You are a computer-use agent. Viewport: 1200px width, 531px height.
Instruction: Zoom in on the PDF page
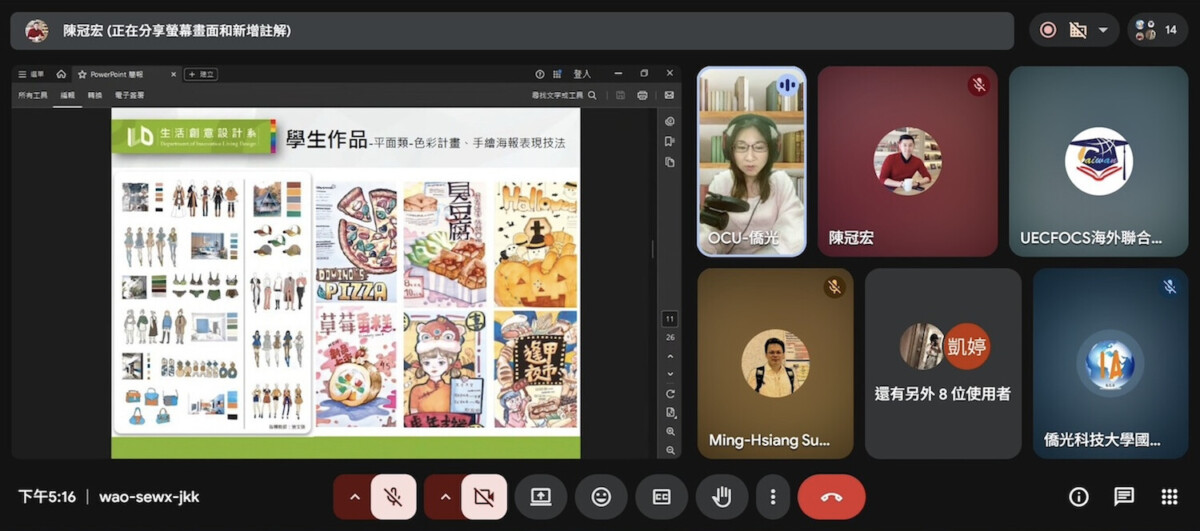670,431
